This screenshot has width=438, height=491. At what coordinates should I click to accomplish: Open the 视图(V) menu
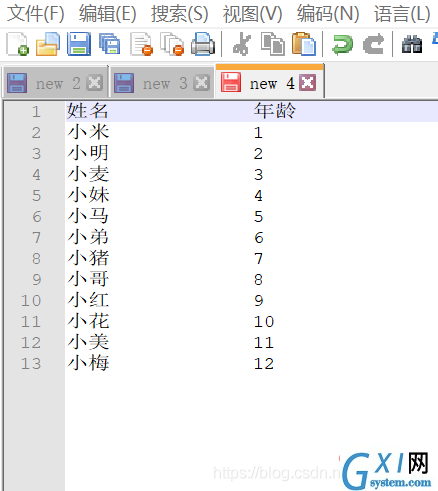[252, 14]
